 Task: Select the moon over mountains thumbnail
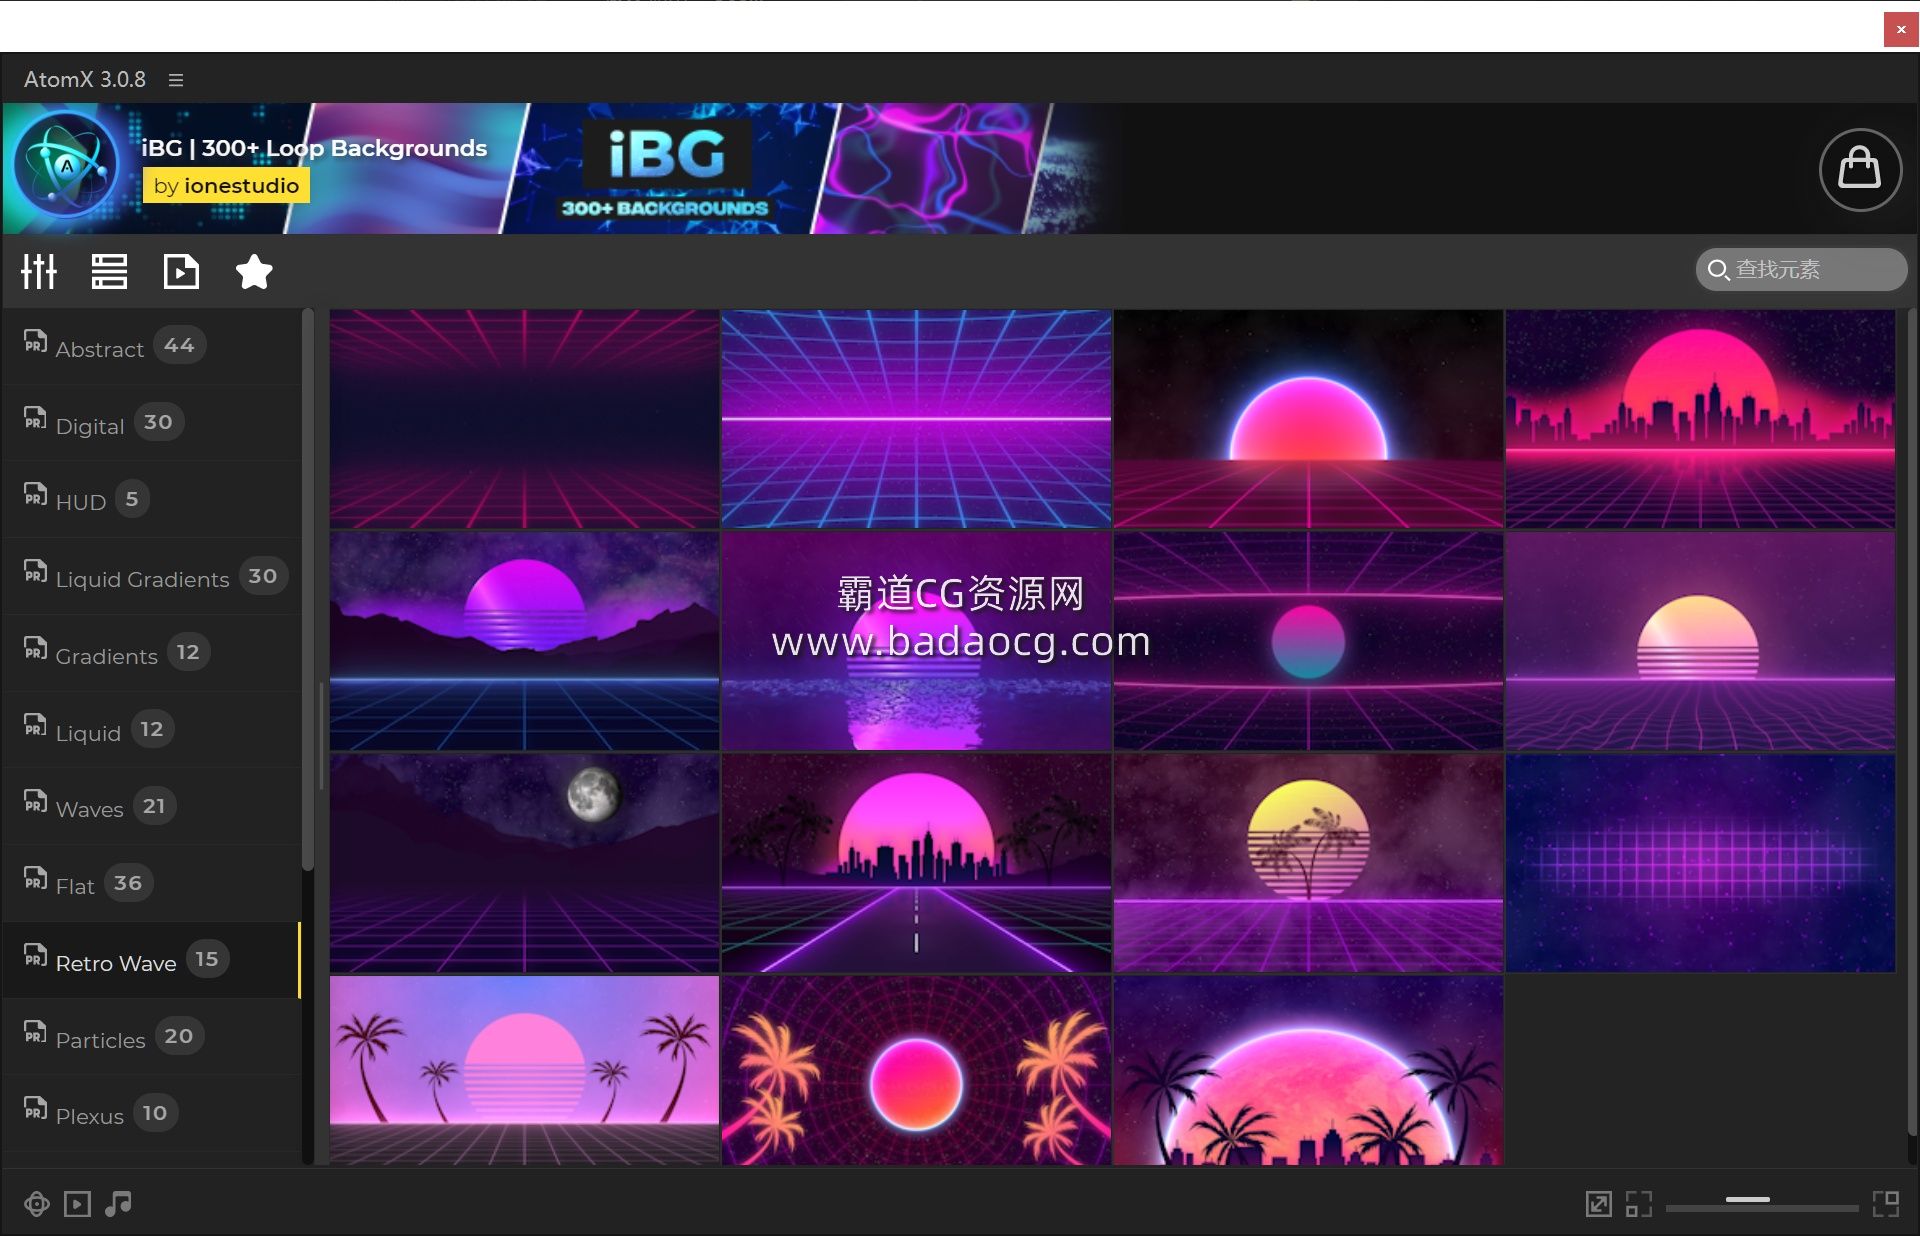(524, 863)
